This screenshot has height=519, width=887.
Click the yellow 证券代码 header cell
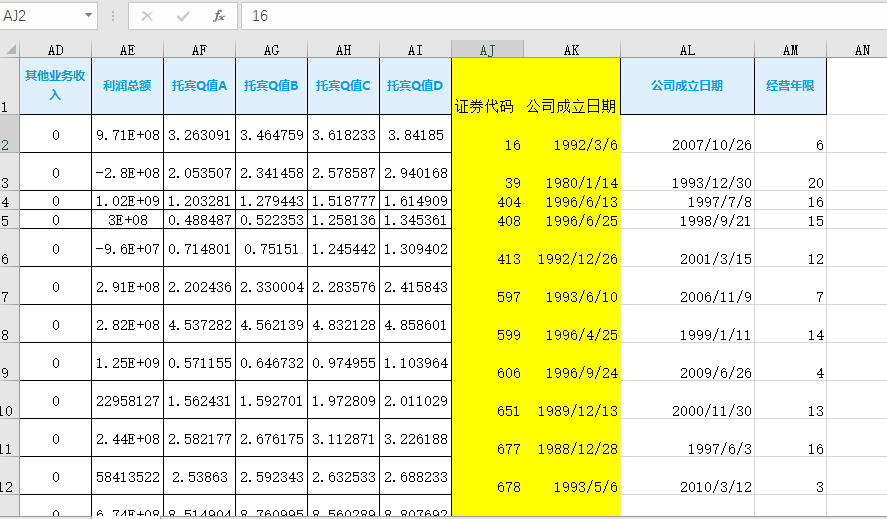(x=487, y=86)
